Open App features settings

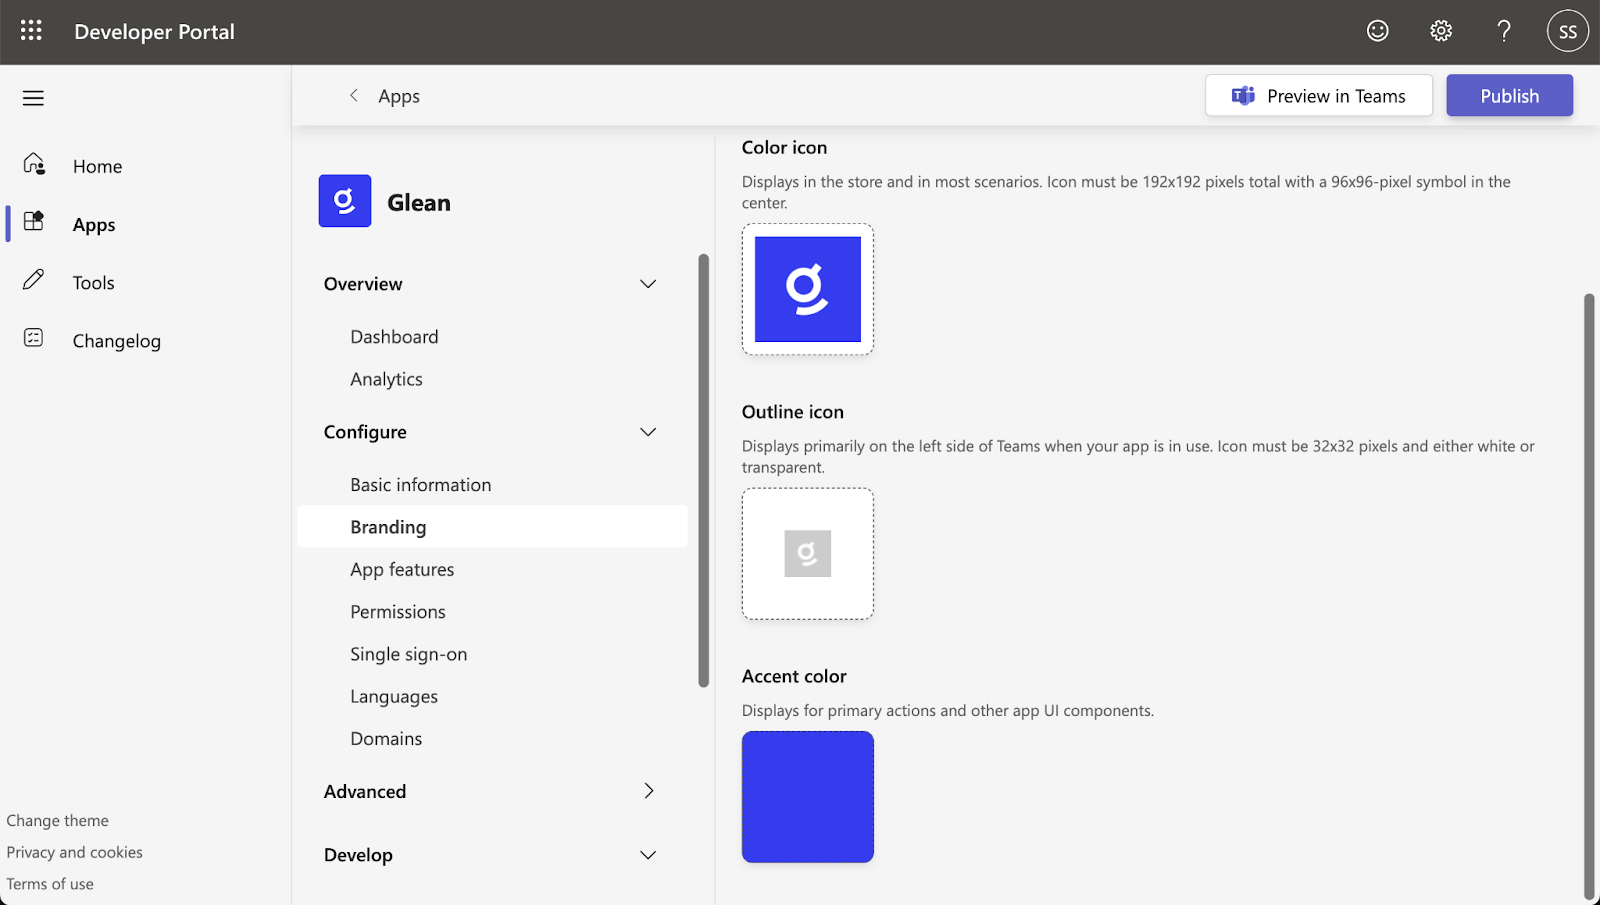[x=402, y=569]
